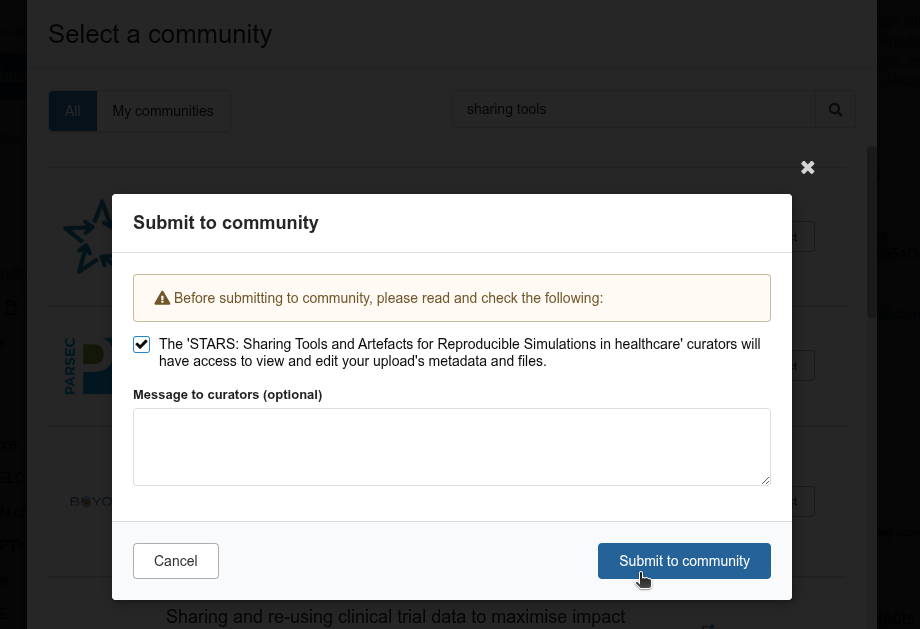Screen dimensions: 920x629
Task: Click the BOYO community logo
Action: pyautogui.click(x=90, y=501)
